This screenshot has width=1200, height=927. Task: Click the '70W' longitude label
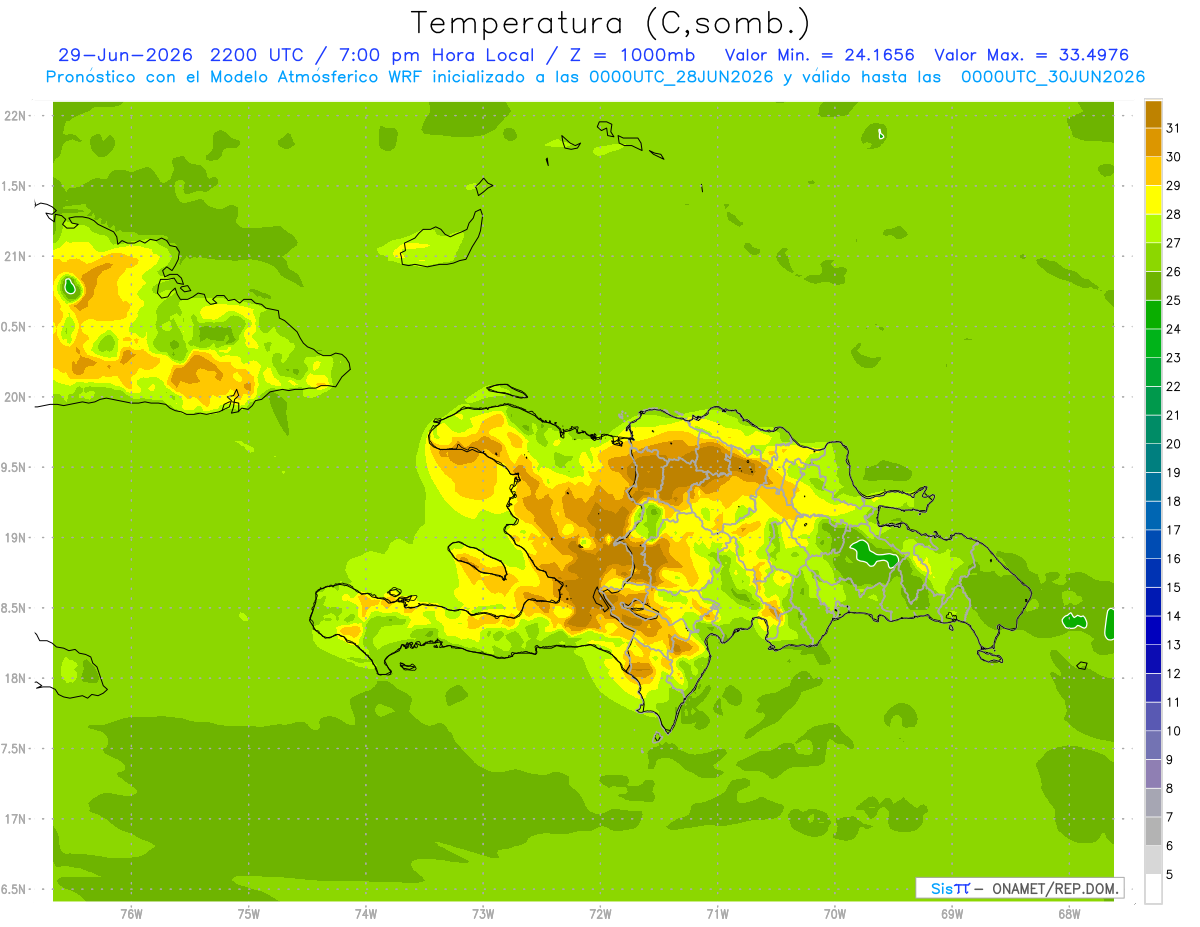coord(835,914)
